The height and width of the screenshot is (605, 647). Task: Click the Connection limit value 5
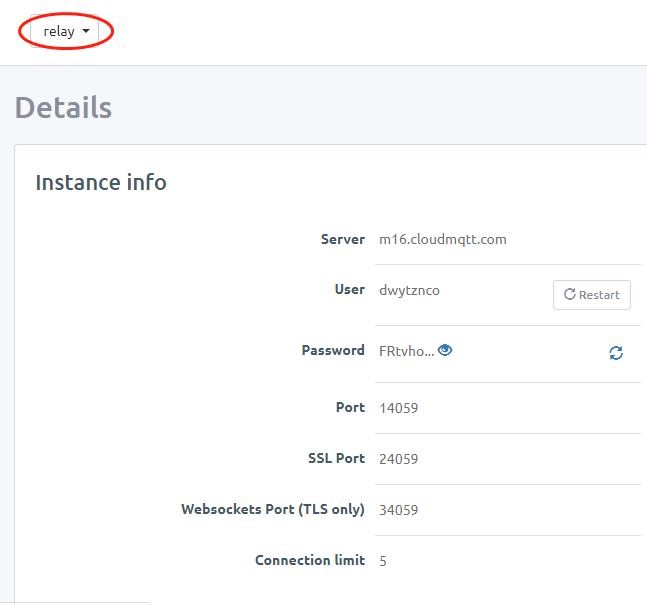pos(383,561)
